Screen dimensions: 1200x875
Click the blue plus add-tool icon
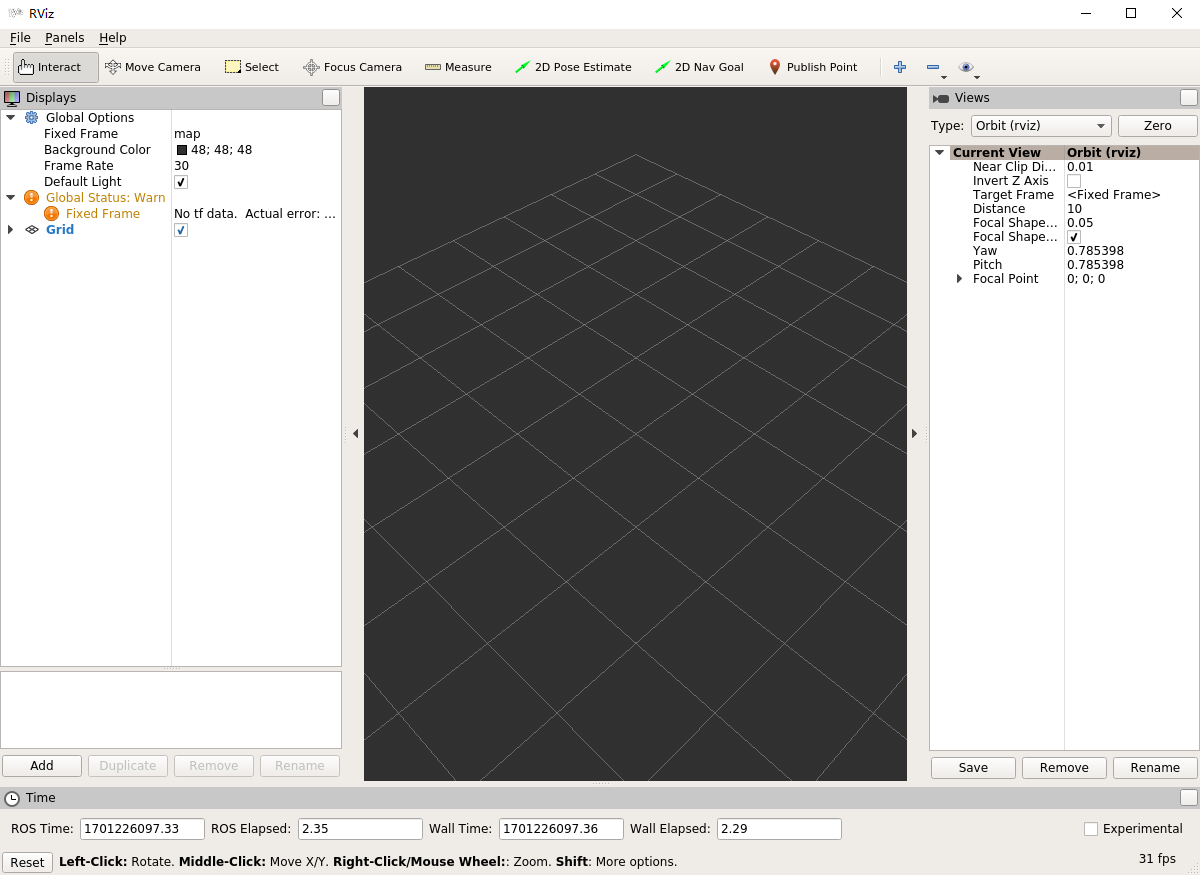pos(900,67)
